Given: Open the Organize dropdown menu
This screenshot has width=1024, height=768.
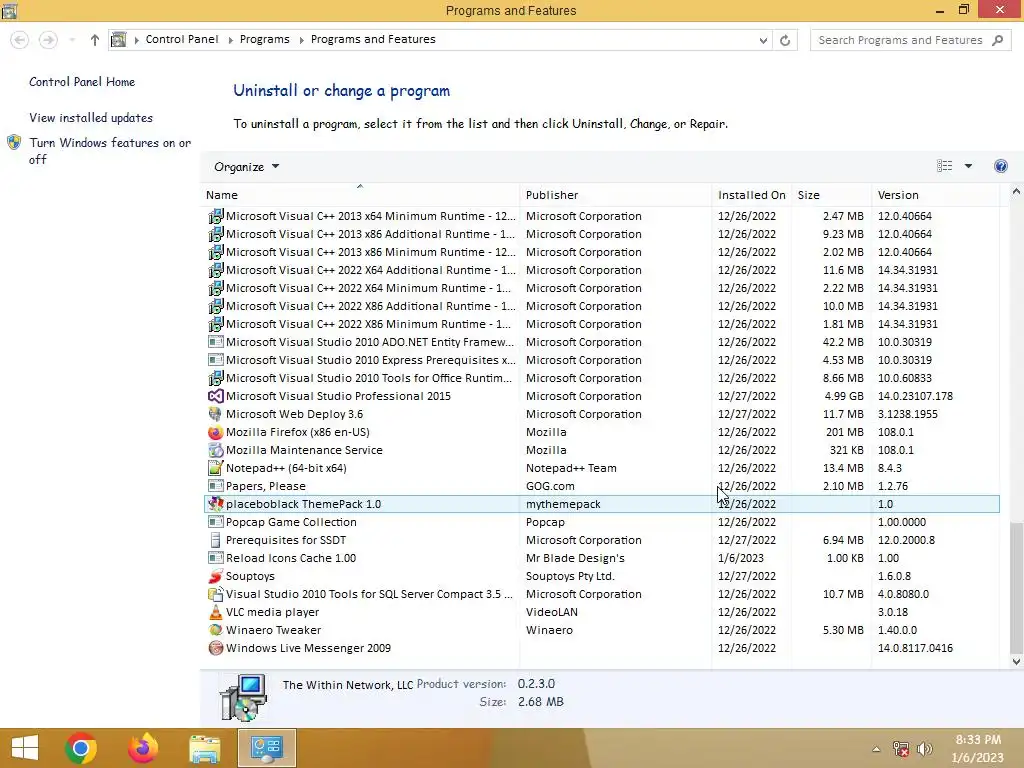Looking at the screenshot, I should coord(246,167).
